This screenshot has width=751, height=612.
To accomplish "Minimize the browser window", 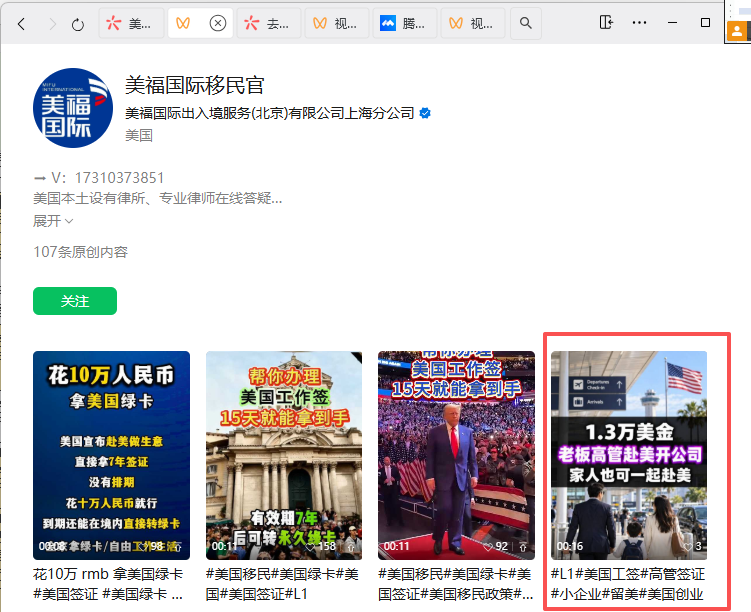I will (x=672, y=23).
